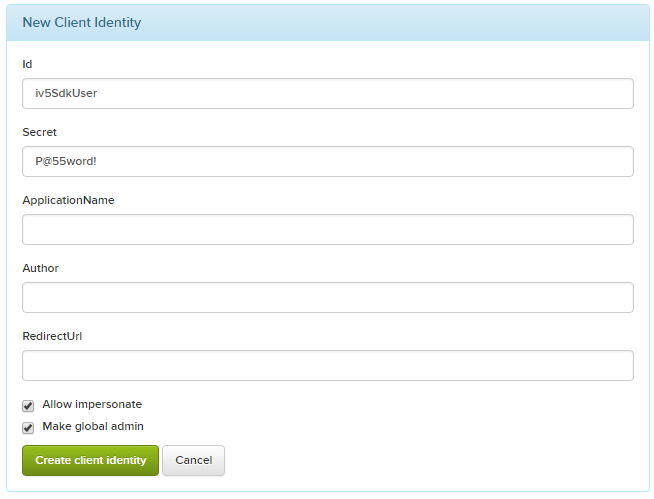Viewport: 654px width, 499px height.
Task: Click the 'Id' field label
Action: (27, 64)
